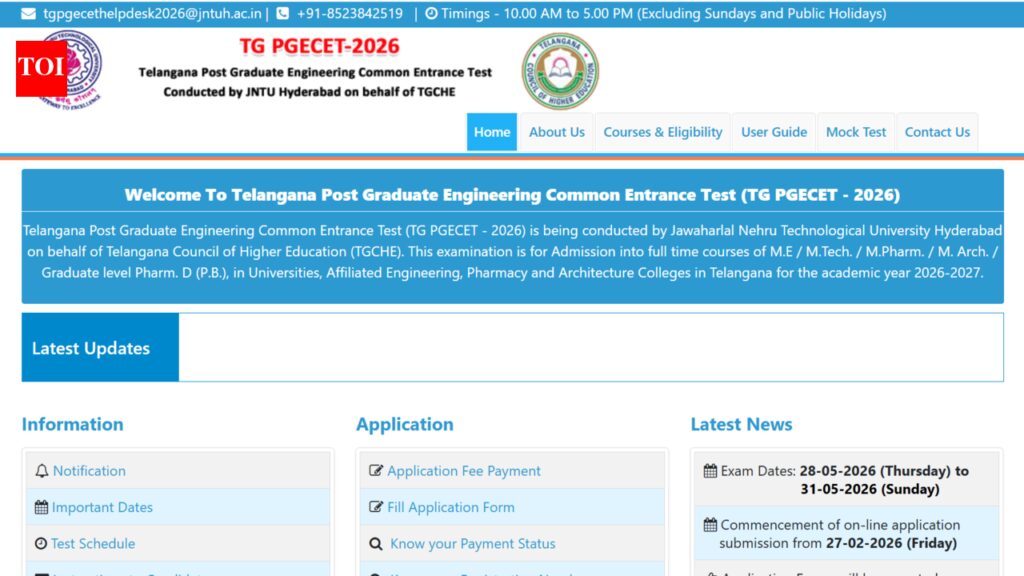1024x576 pixels.
Task: Click the Telangana Council of Higher Education seal
Action: point(560,70)
